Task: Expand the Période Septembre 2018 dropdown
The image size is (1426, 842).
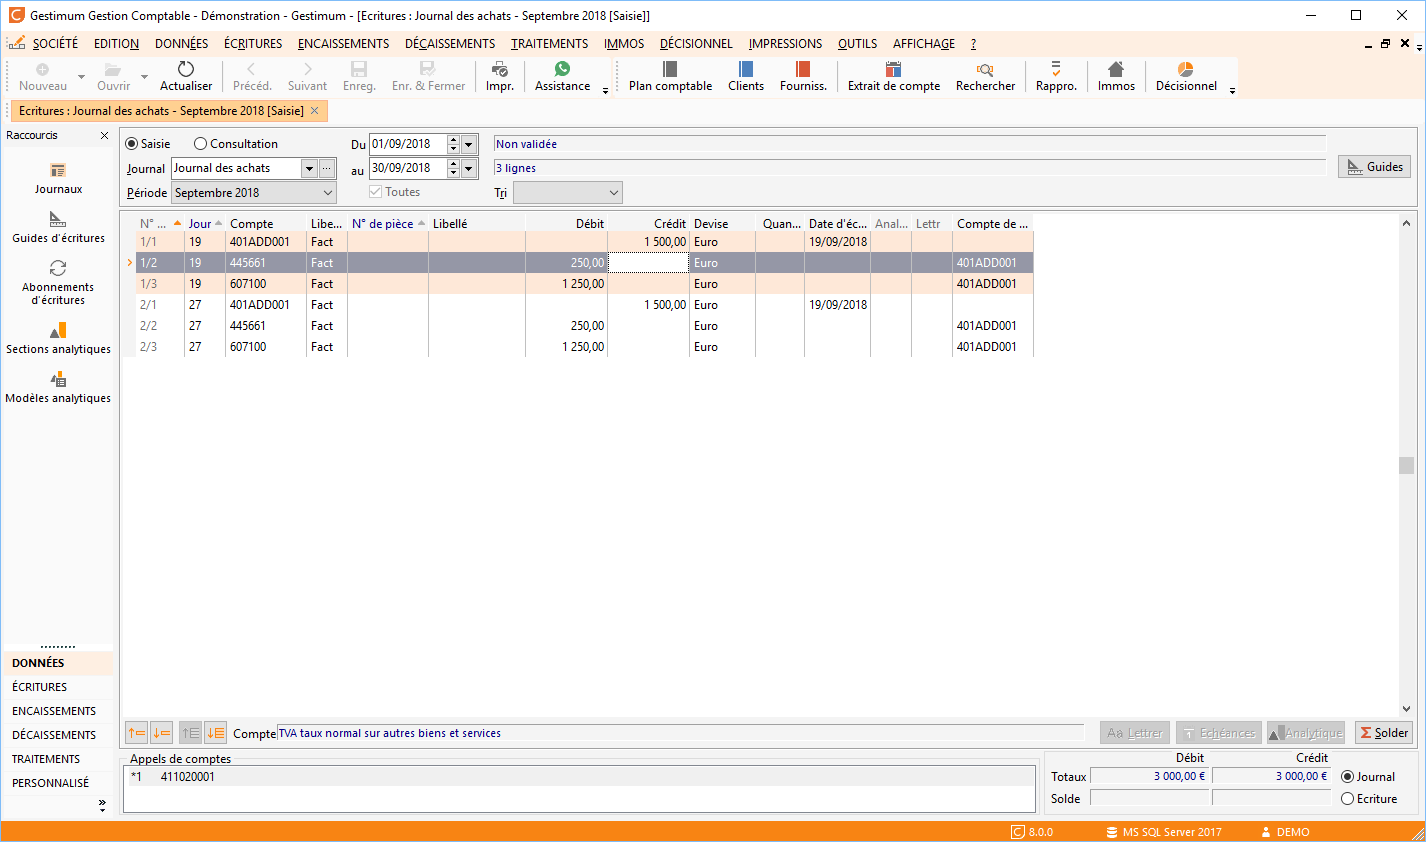Action: 328,193
